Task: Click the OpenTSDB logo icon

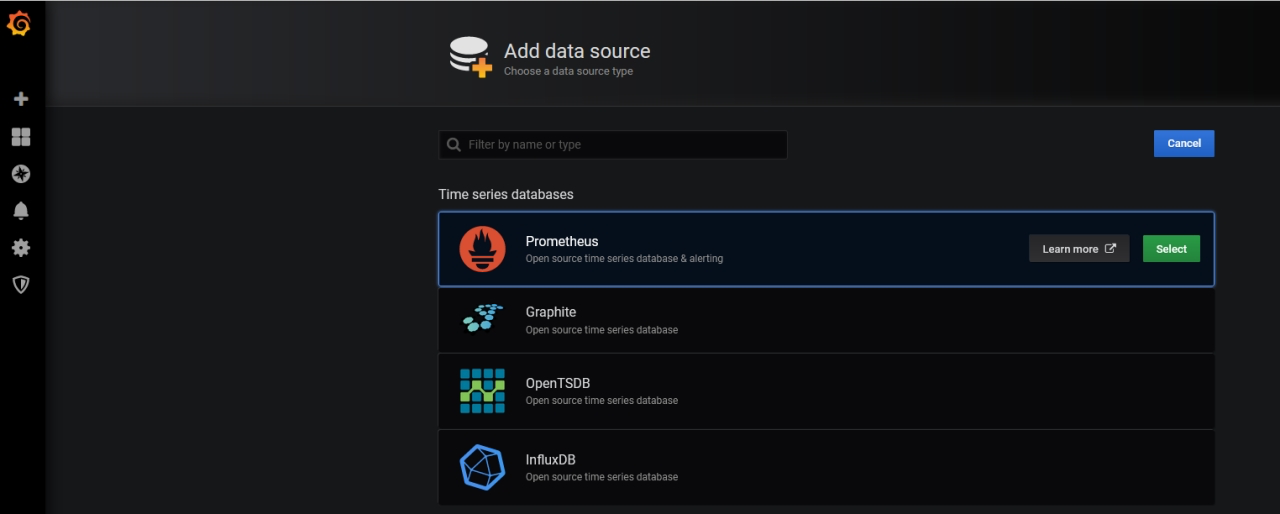Action: pos(483,391)
